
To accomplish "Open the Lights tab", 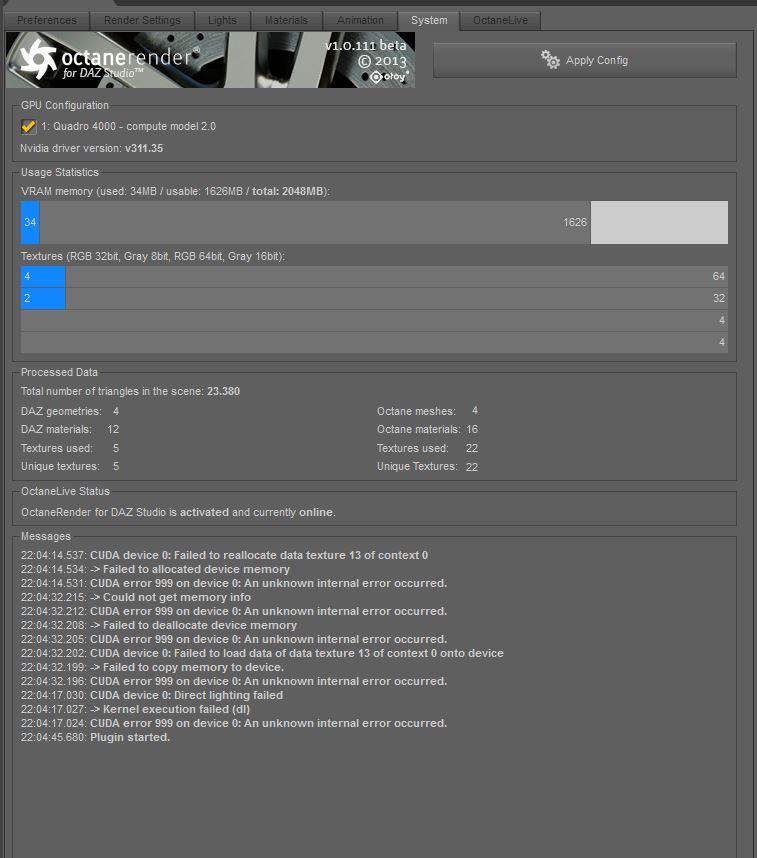I will [222, 20].
